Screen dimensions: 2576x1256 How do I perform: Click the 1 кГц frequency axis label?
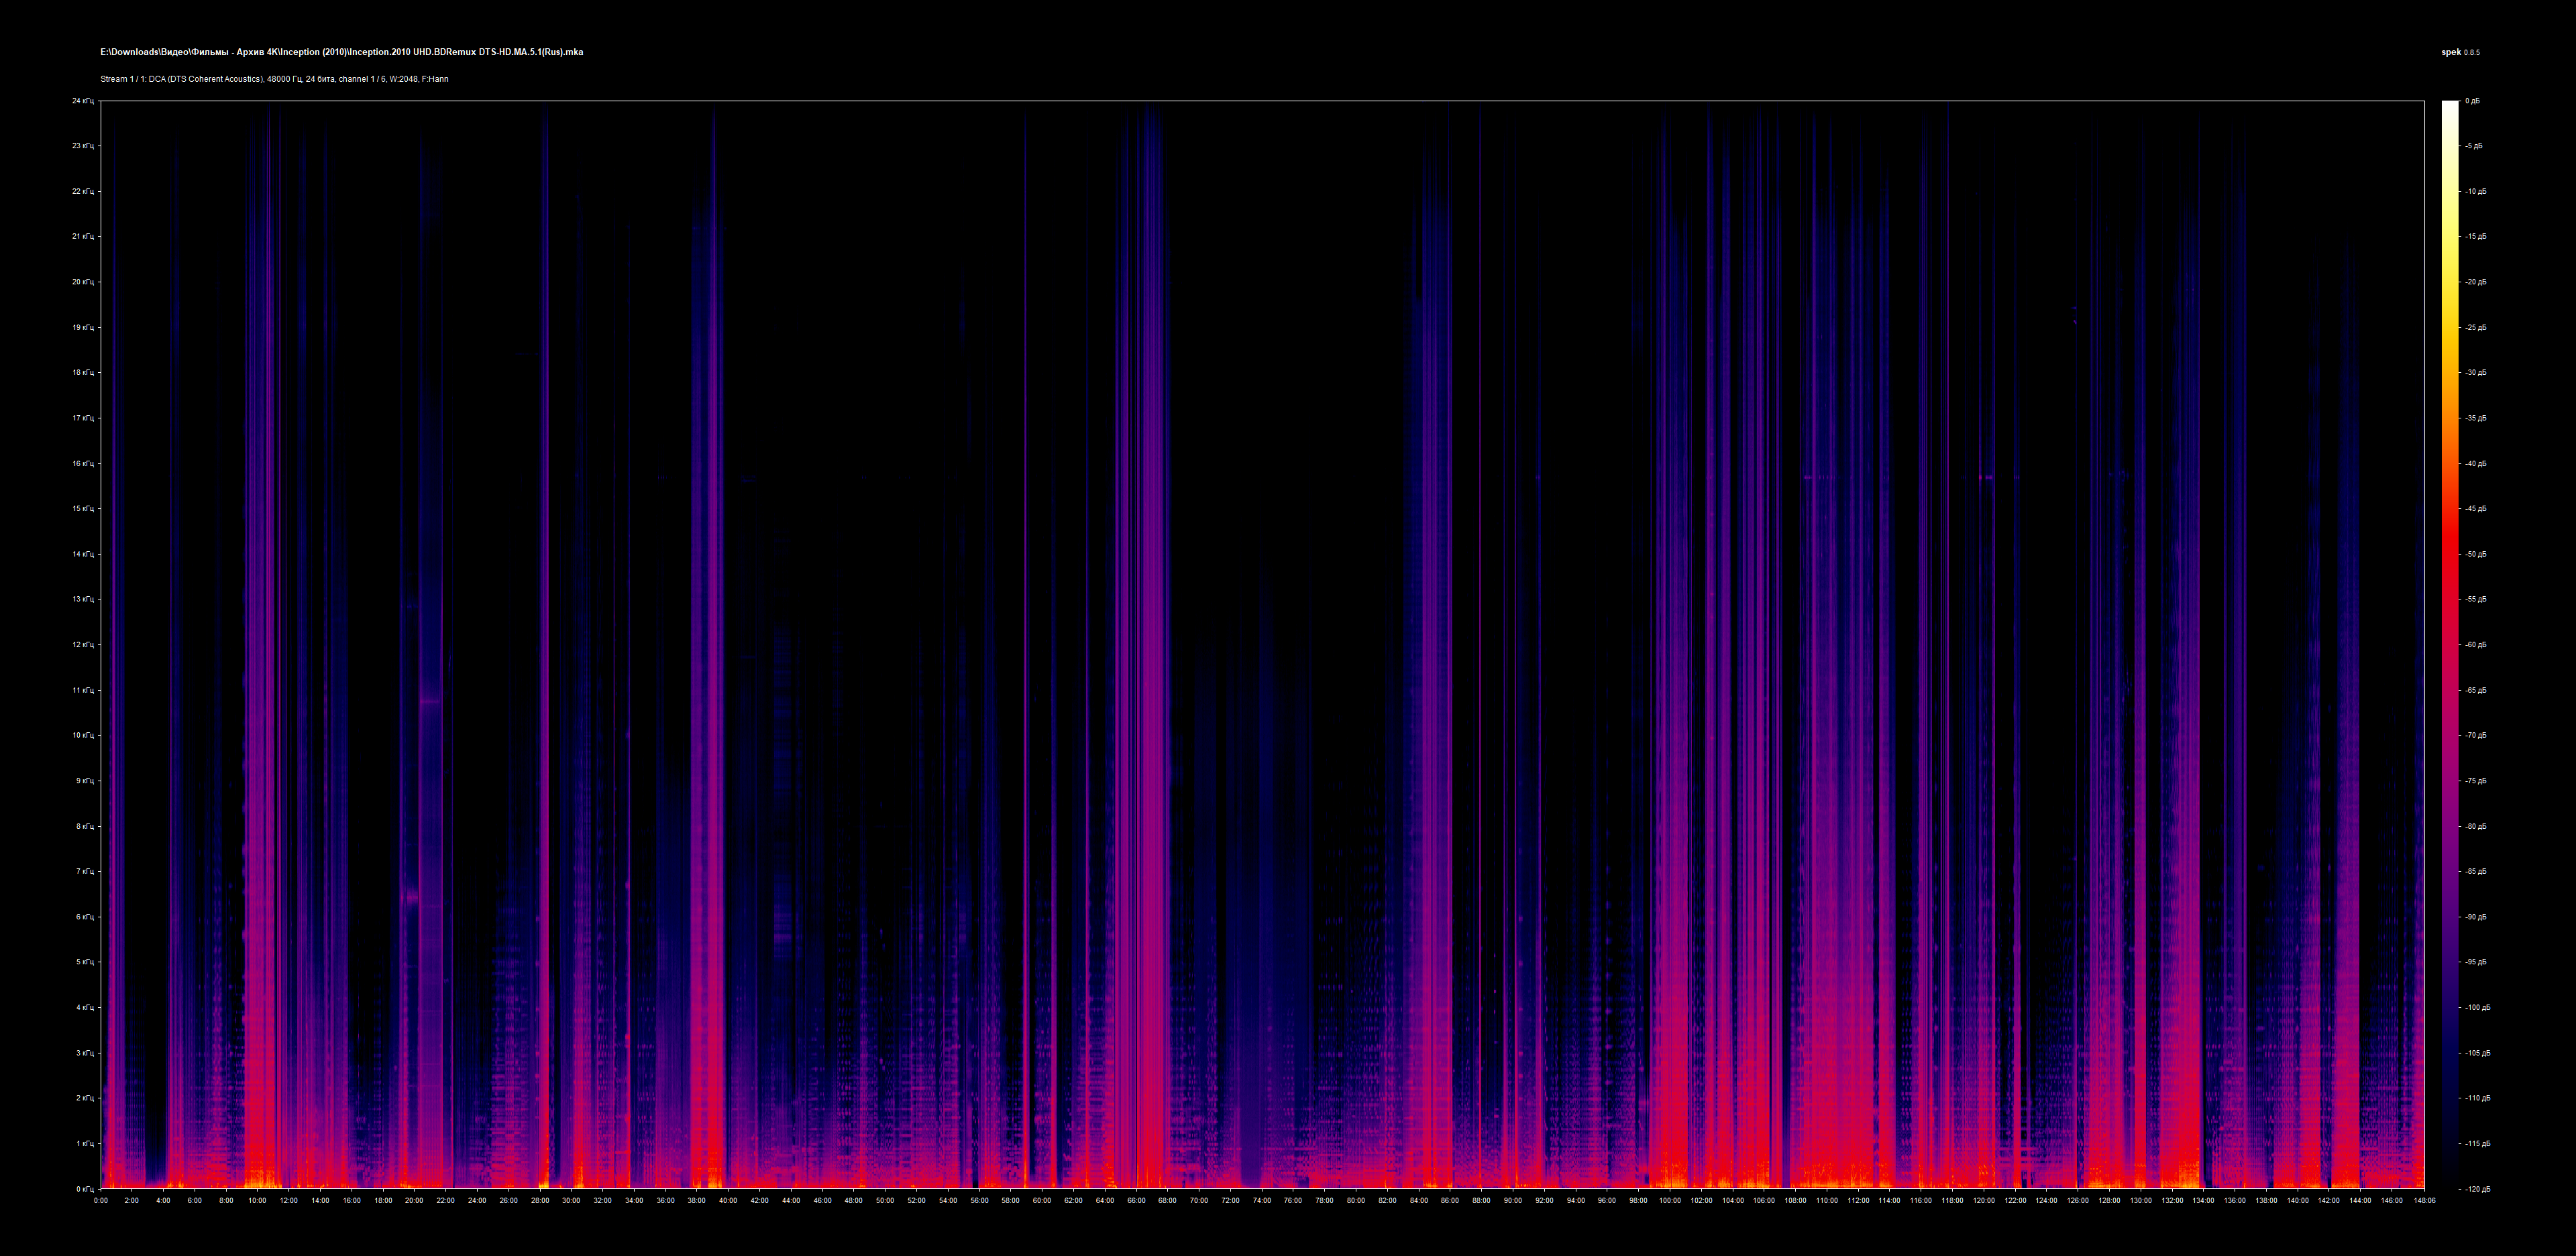85,1143
